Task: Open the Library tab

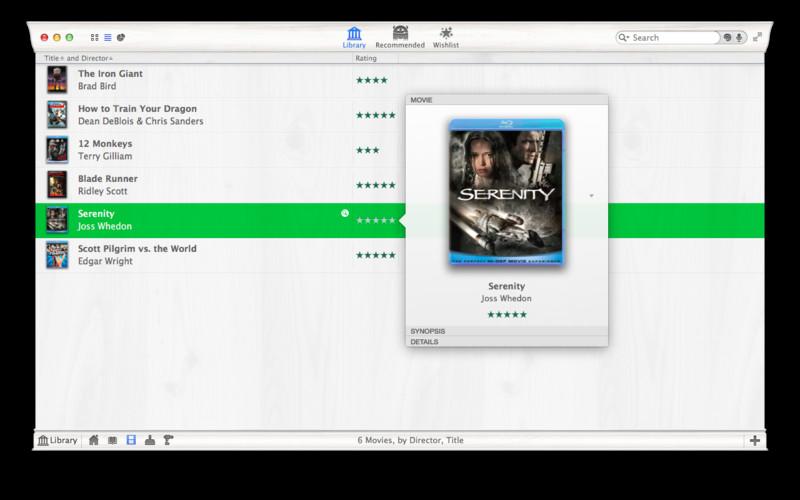Action: [354, 38]
